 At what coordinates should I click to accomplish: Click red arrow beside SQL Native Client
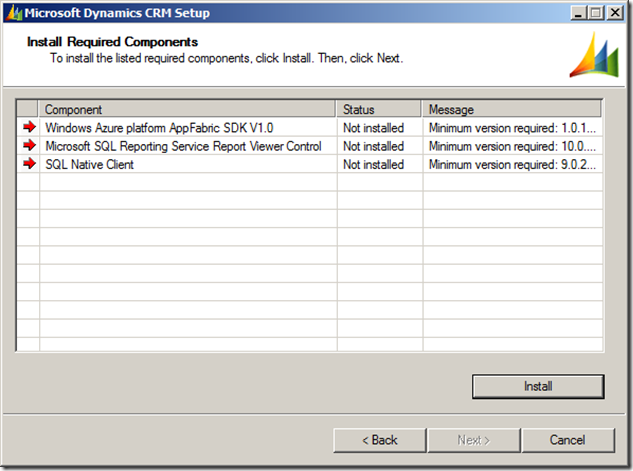pyautogui.click(x=28, y=164)
